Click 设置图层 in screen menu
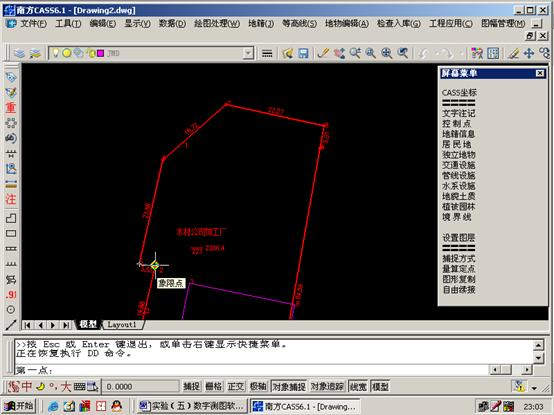The image size is (554, 415). point(459,238)
